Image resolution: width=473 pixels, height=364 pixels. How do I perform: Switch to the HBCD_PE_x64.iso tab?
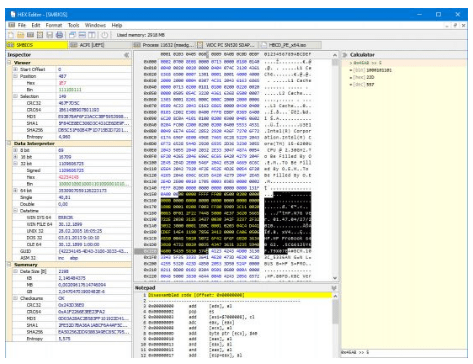tap(290, 45)
